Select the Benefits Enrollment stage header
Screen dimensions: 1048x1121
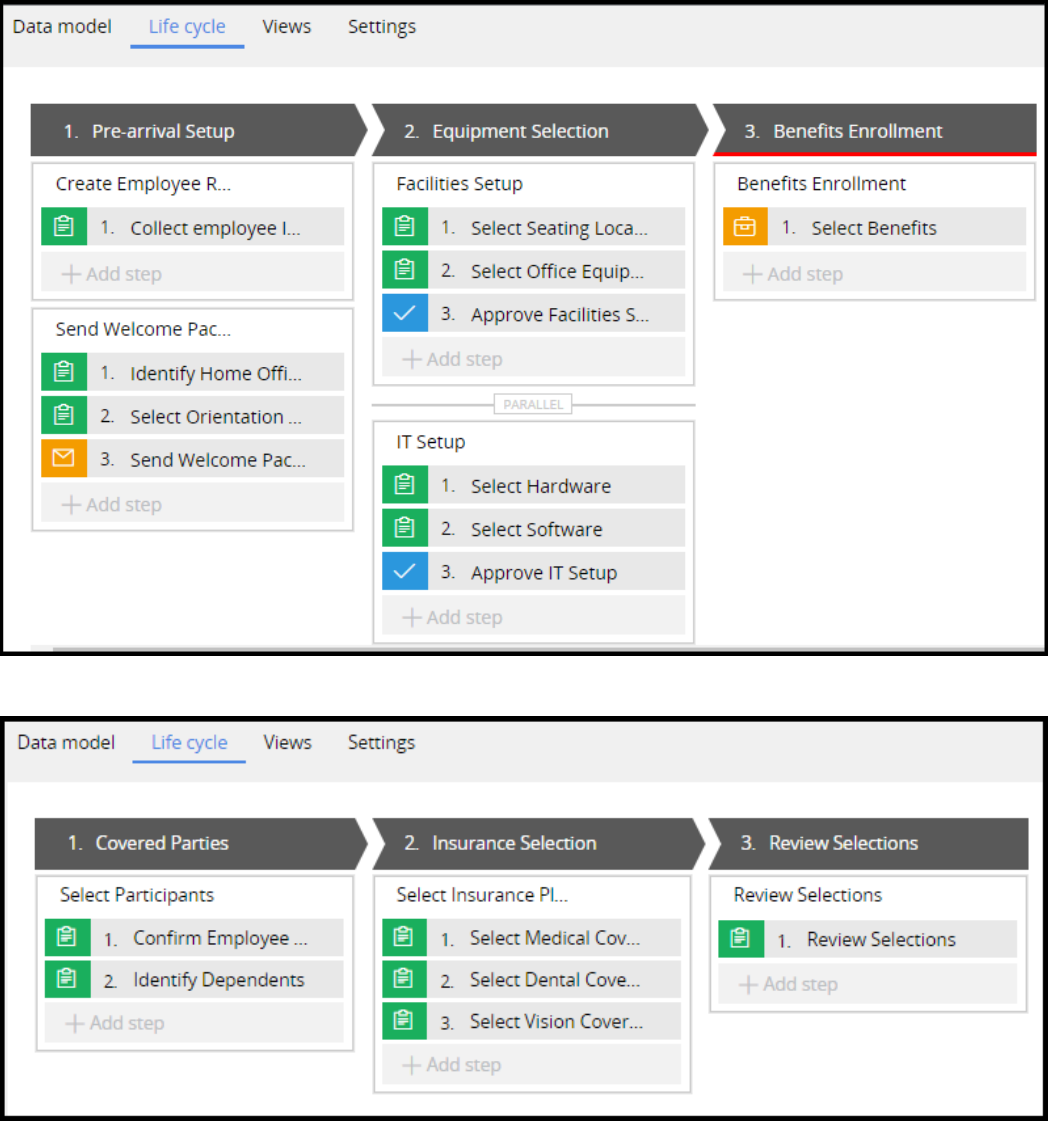point(857,131)
